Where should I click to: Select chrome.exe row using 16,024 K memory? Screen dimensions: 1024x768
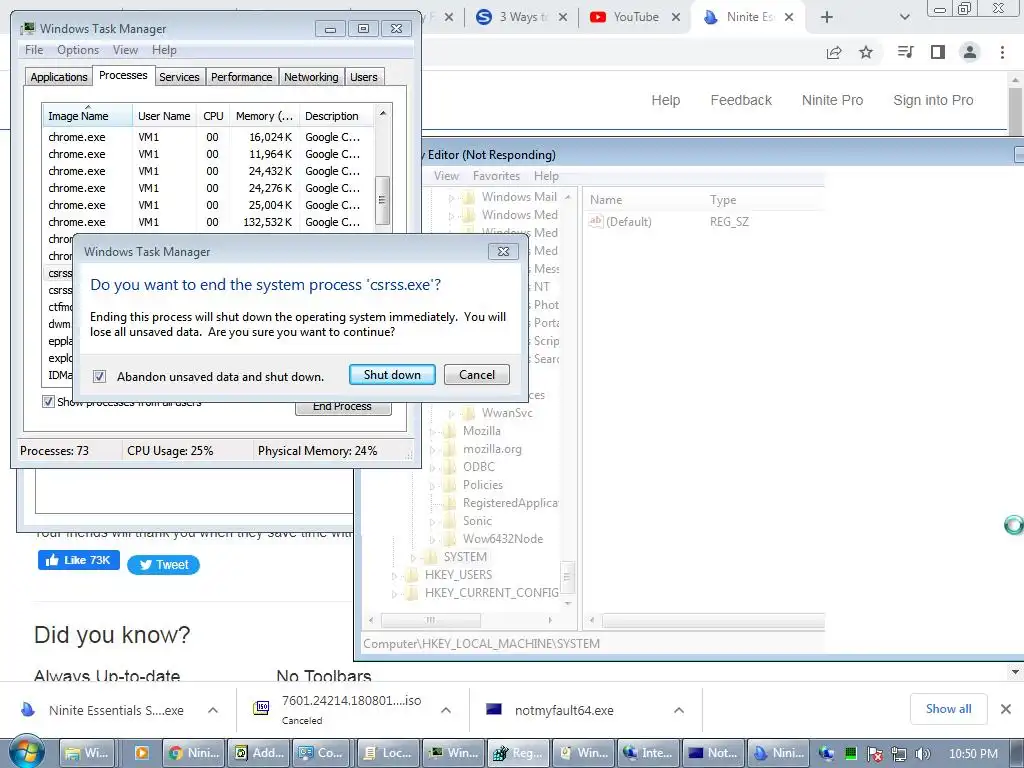[x=208, y=137]
